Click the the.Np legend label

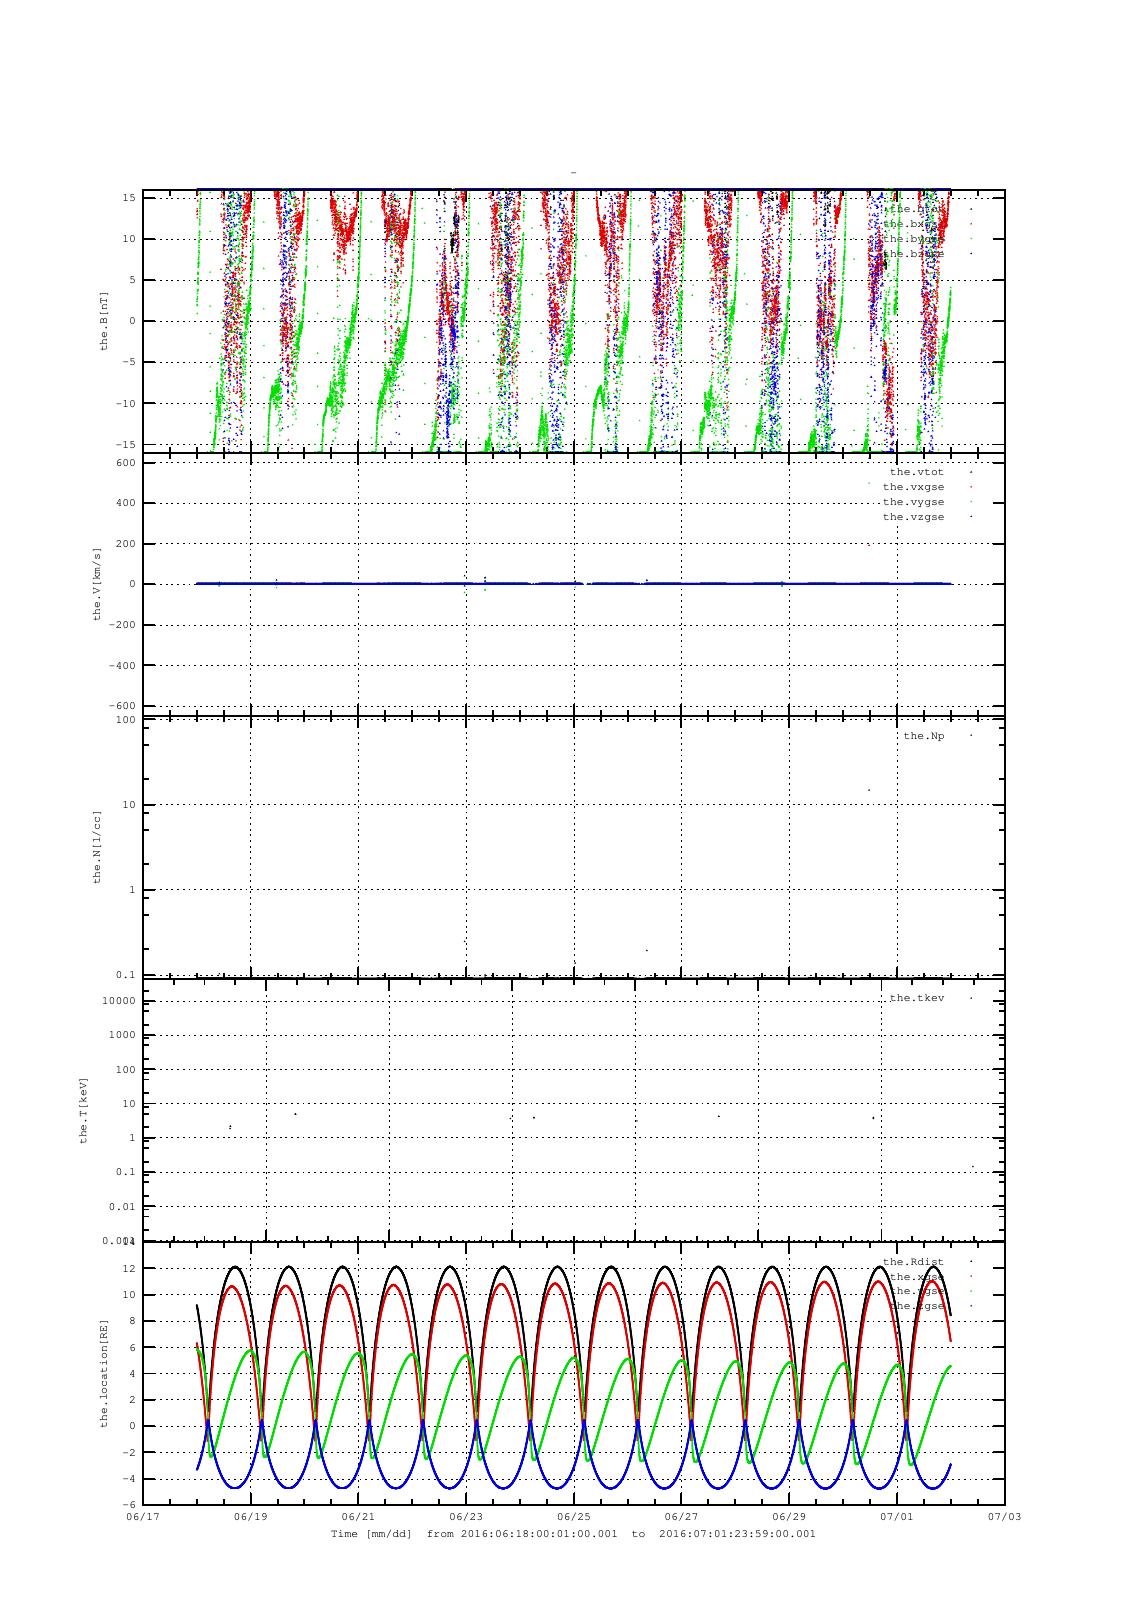coord(923,736)
